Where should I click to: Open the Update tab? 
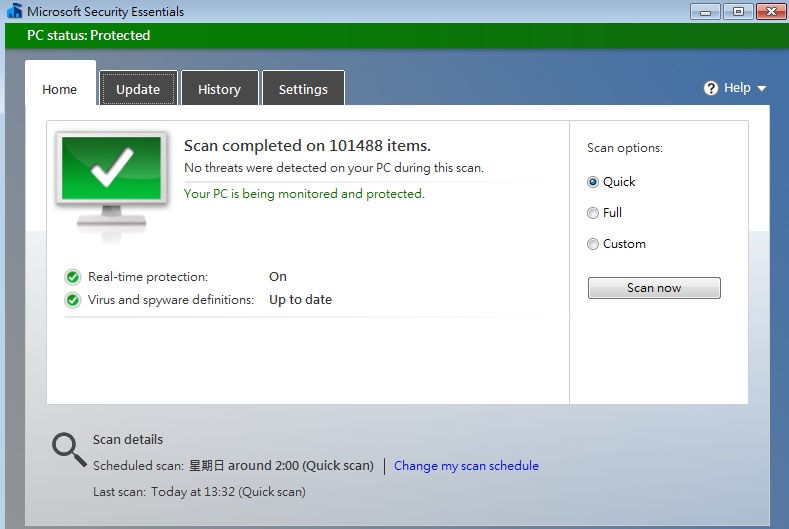(x=138, y=88)
